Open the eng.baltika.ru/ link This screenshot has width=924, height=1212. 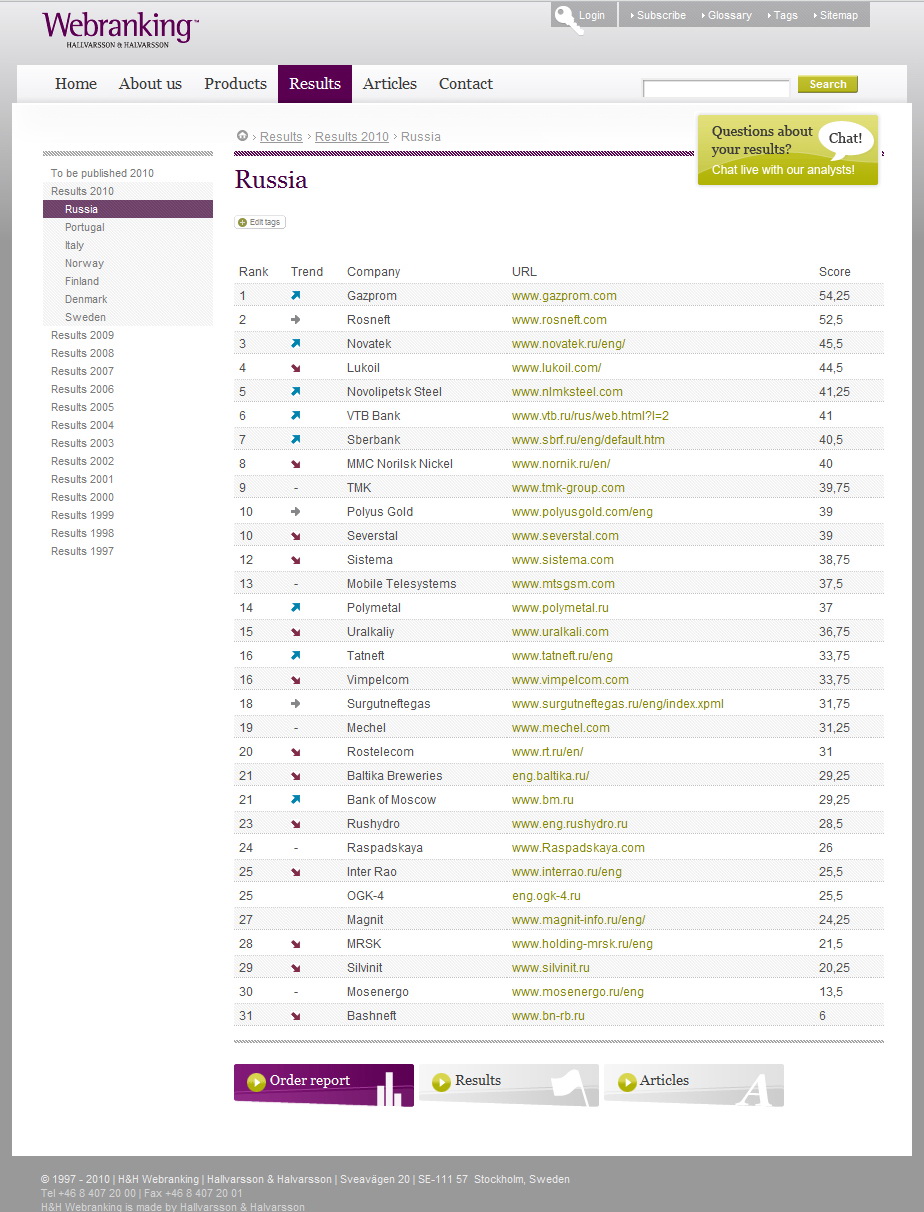[551, 776]
